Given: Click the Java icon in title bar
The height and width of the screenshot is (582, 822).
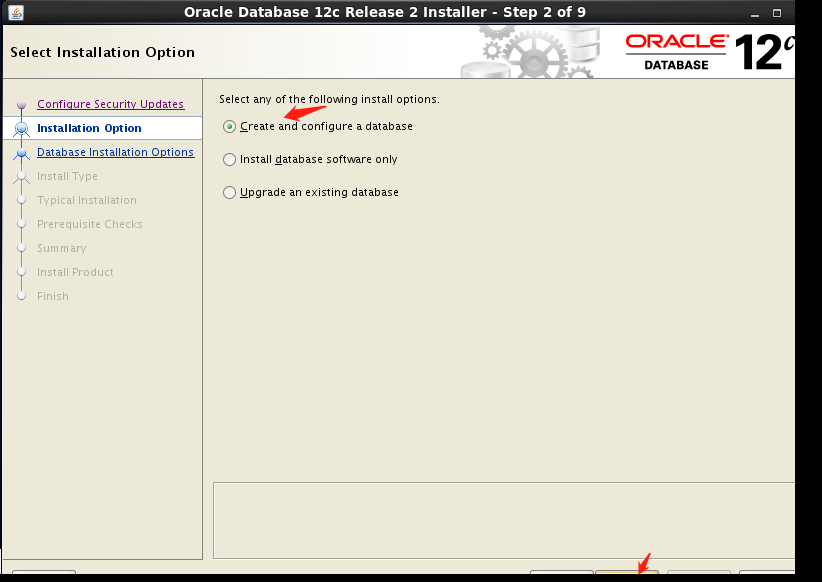Looking at the screenshot, I should click(16, 12).
